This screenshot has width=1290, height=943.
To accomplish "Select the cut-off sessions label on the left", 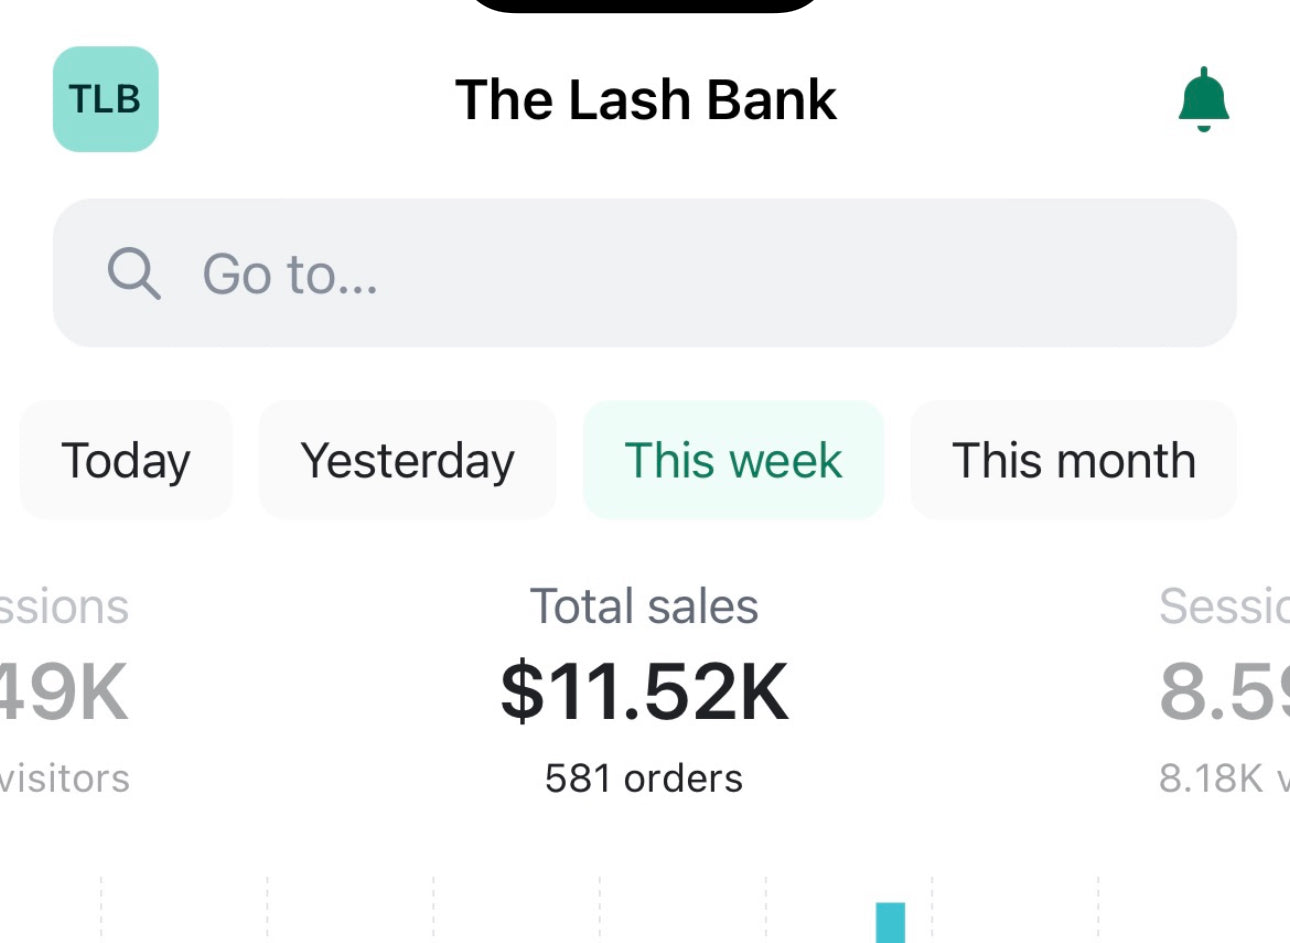I will (x=64, y=606).
